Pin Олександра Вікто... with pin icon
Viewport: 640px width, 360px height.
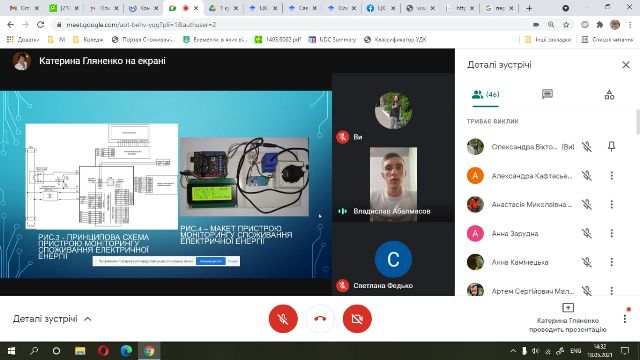click(611, 147)
